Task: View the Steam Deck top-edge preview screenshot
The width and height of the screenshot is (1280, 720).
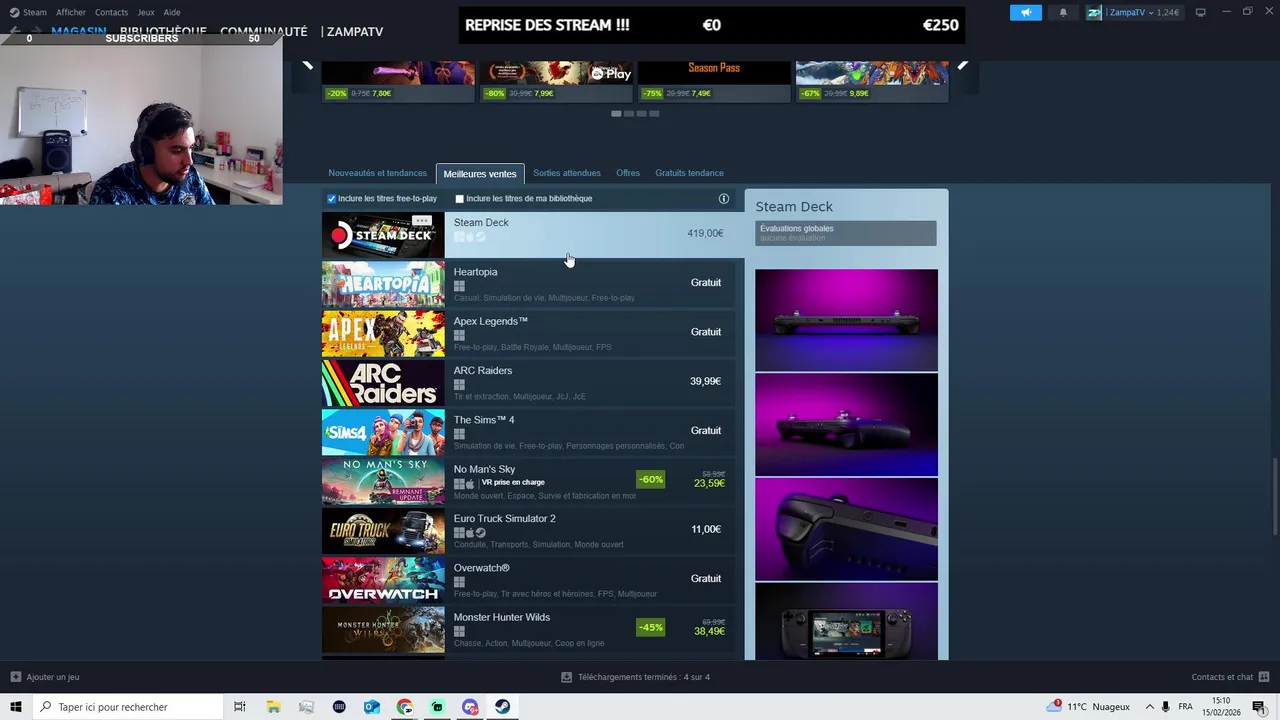Action: (846, 320)
